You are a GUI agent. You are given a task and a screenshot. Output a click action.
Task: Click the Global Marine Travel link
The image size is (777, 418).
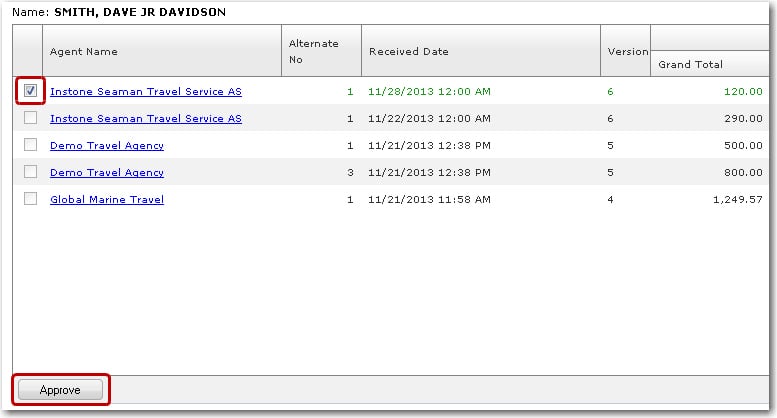coord(107,200)
